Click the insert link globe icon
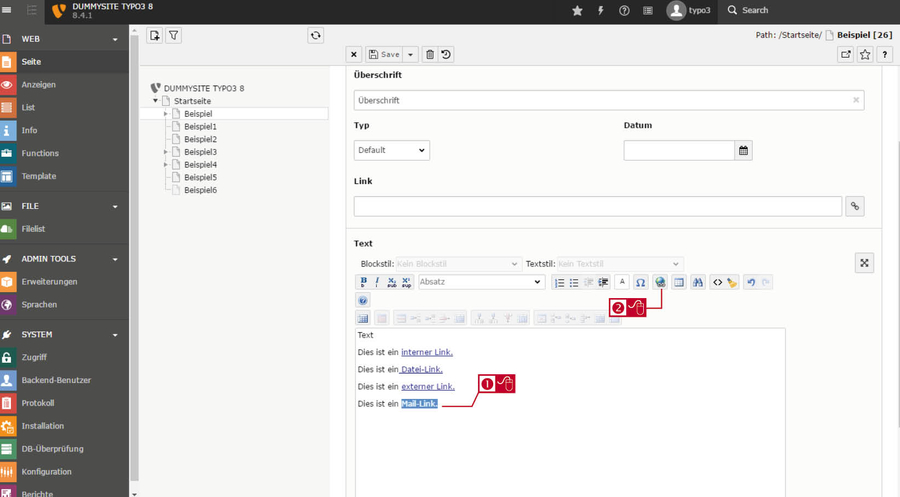The width and height of the screenshot is (900, 497). pos(660,282)
